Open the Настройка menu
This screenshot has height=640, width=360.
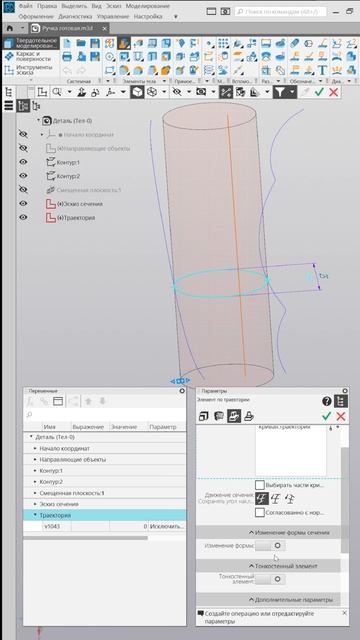(148, 17)
